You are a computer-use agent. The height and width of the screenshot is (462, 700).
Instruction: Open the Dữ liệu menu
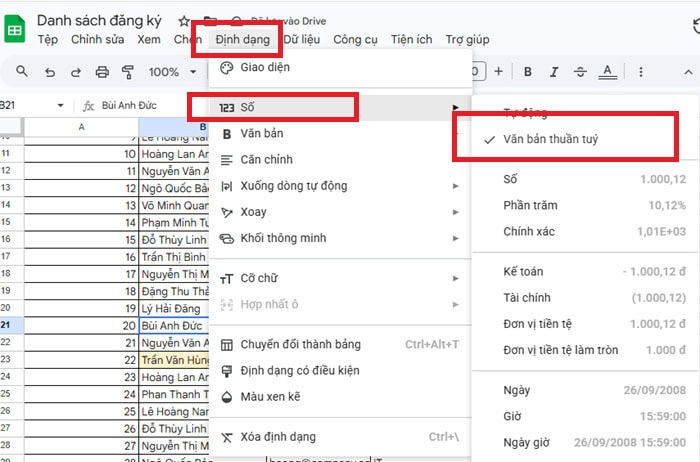tap(302, 40)
